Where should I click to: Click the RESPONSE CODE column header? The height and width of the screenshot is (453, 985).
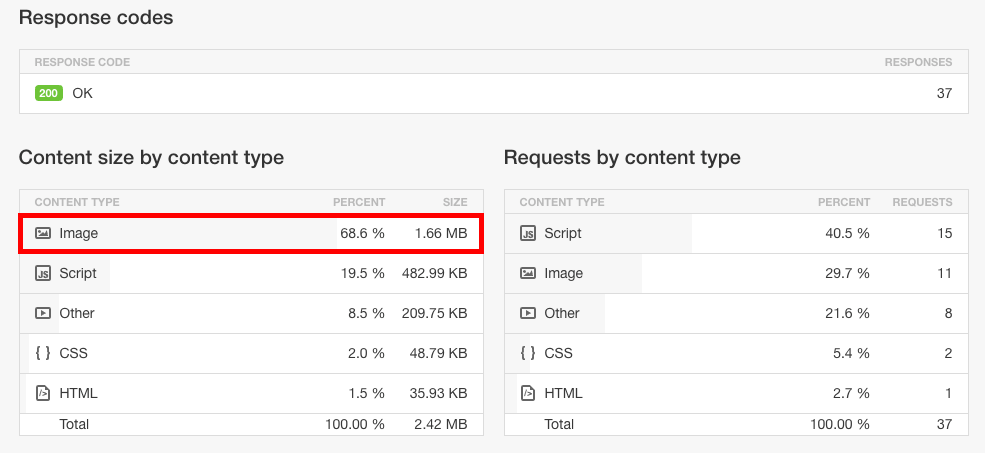(82, 62)
